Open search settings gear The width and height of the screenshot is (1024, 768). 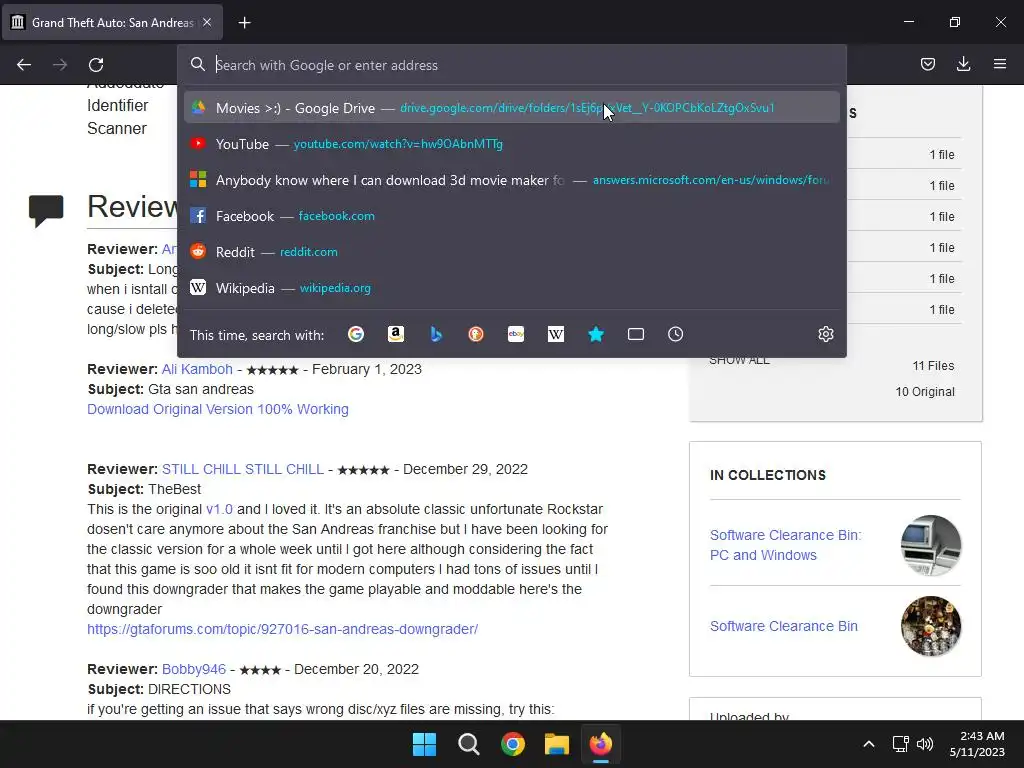(825, 334)
